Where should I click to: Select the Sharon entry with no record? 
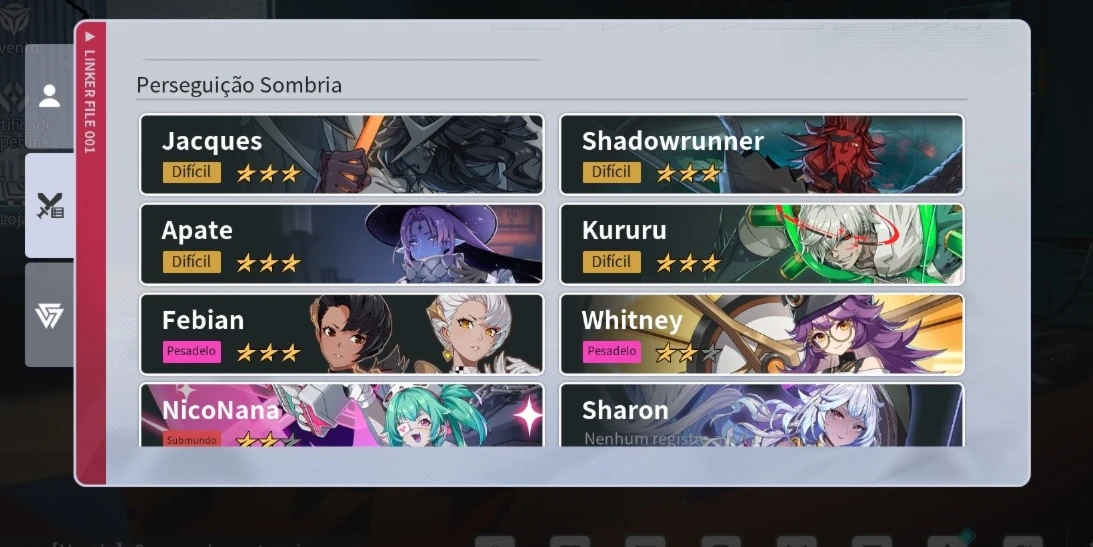(762, 415)
